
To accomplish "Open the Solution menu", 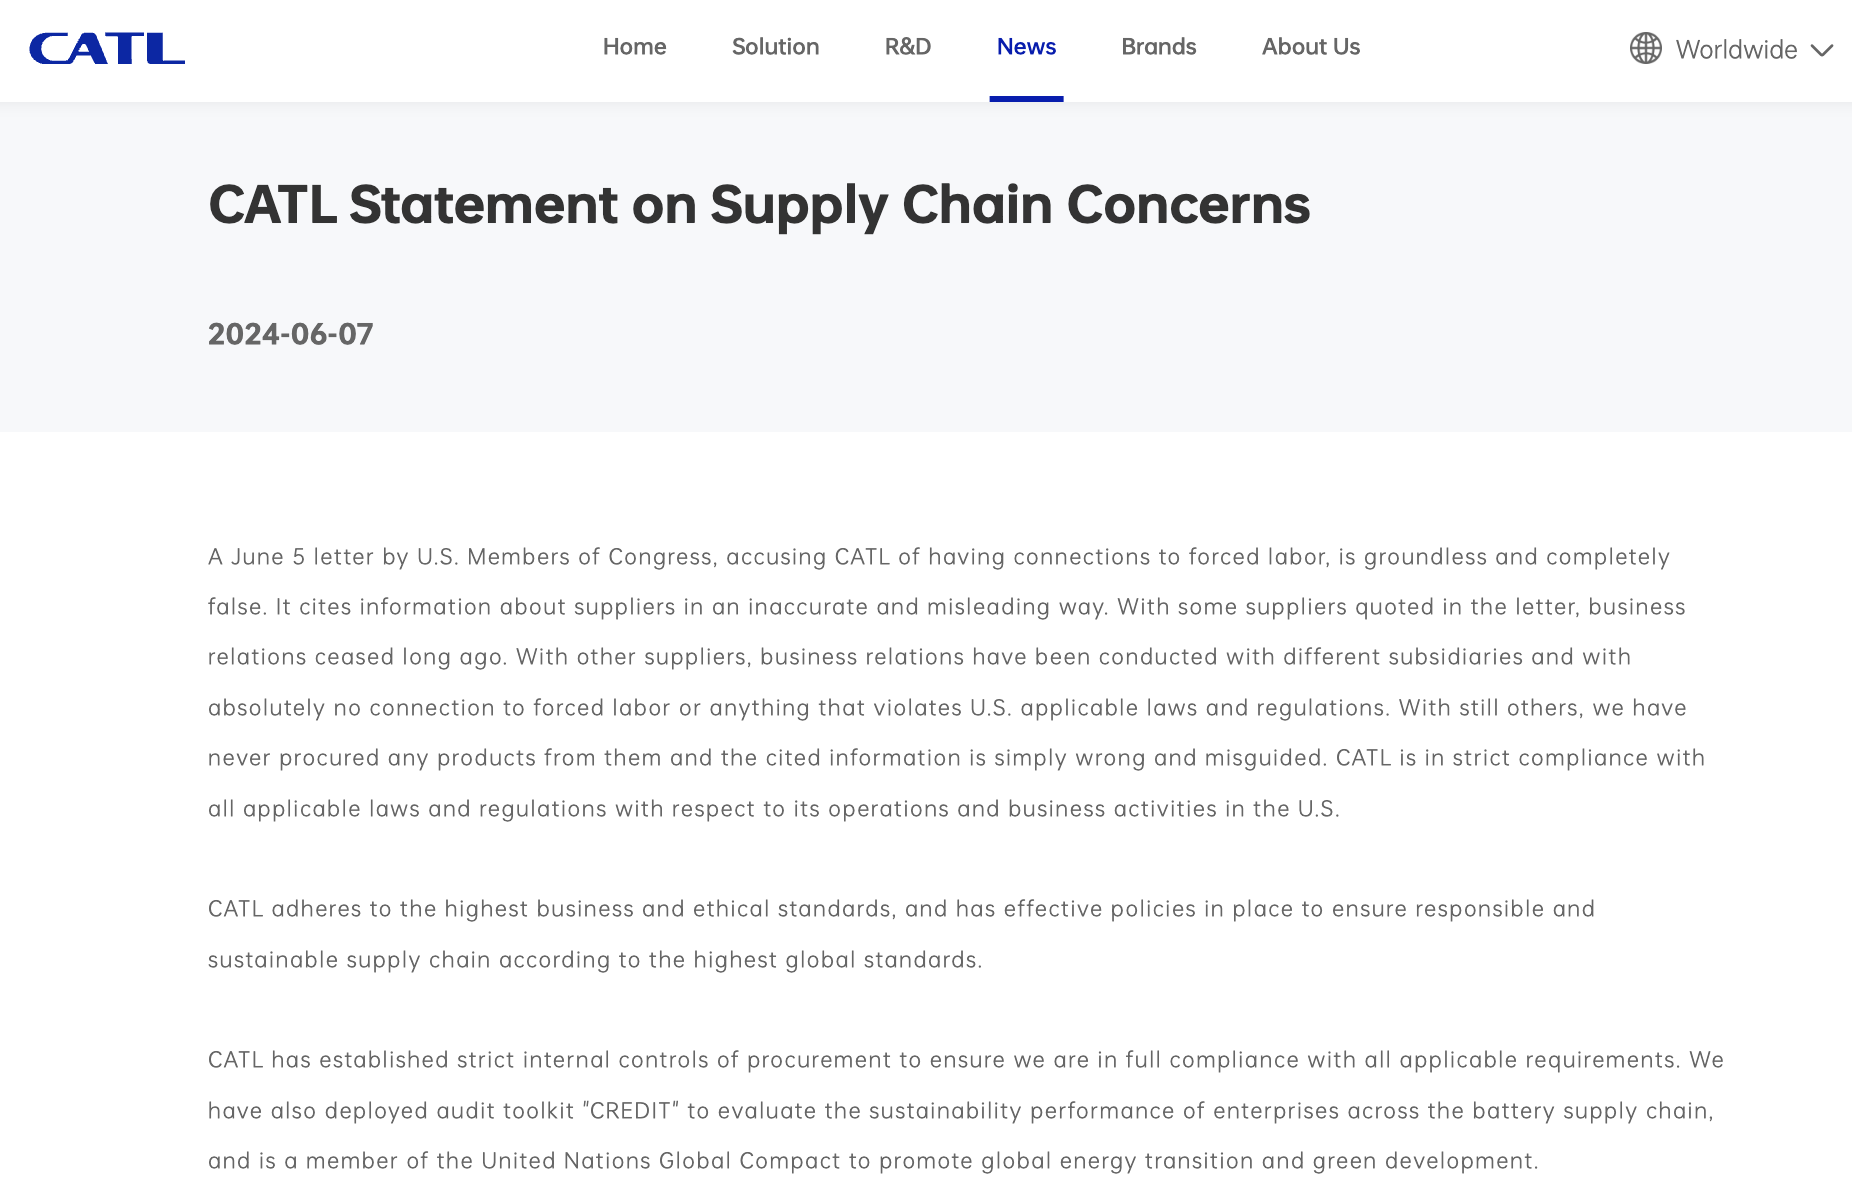I will 775,47.
